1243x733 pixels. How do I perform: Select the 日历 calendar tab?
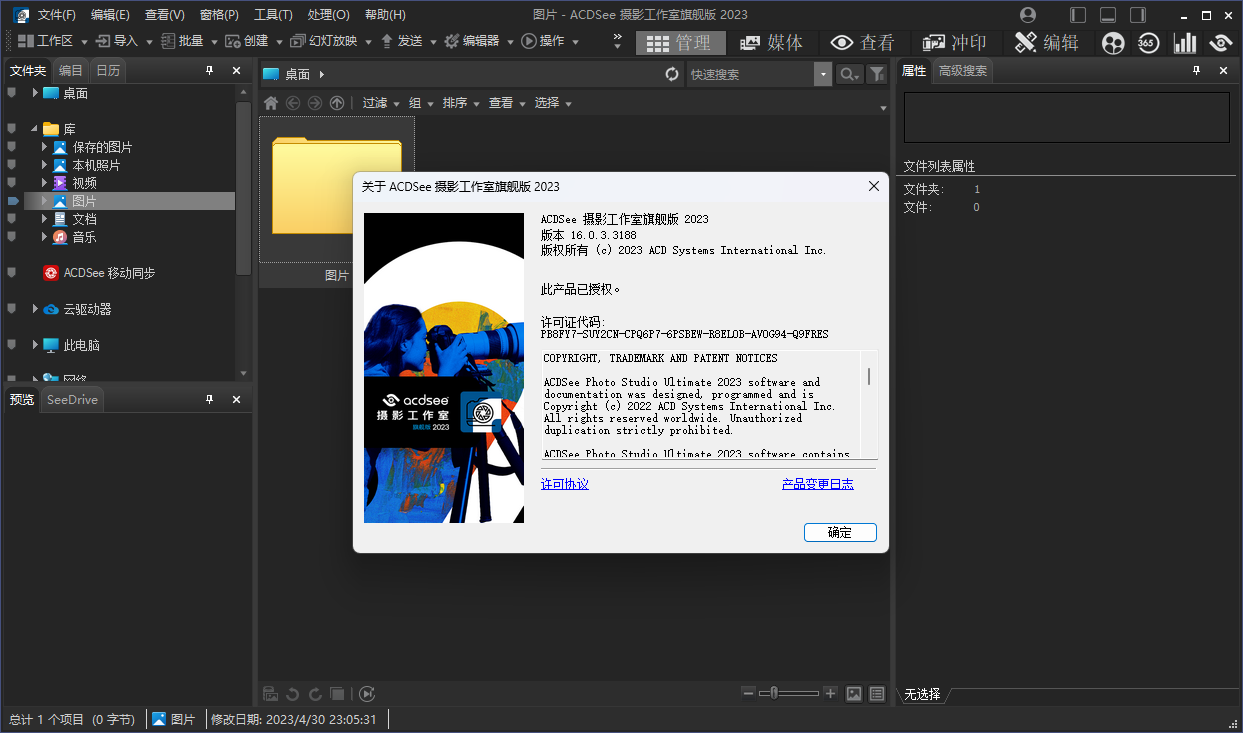click(108, 70)
